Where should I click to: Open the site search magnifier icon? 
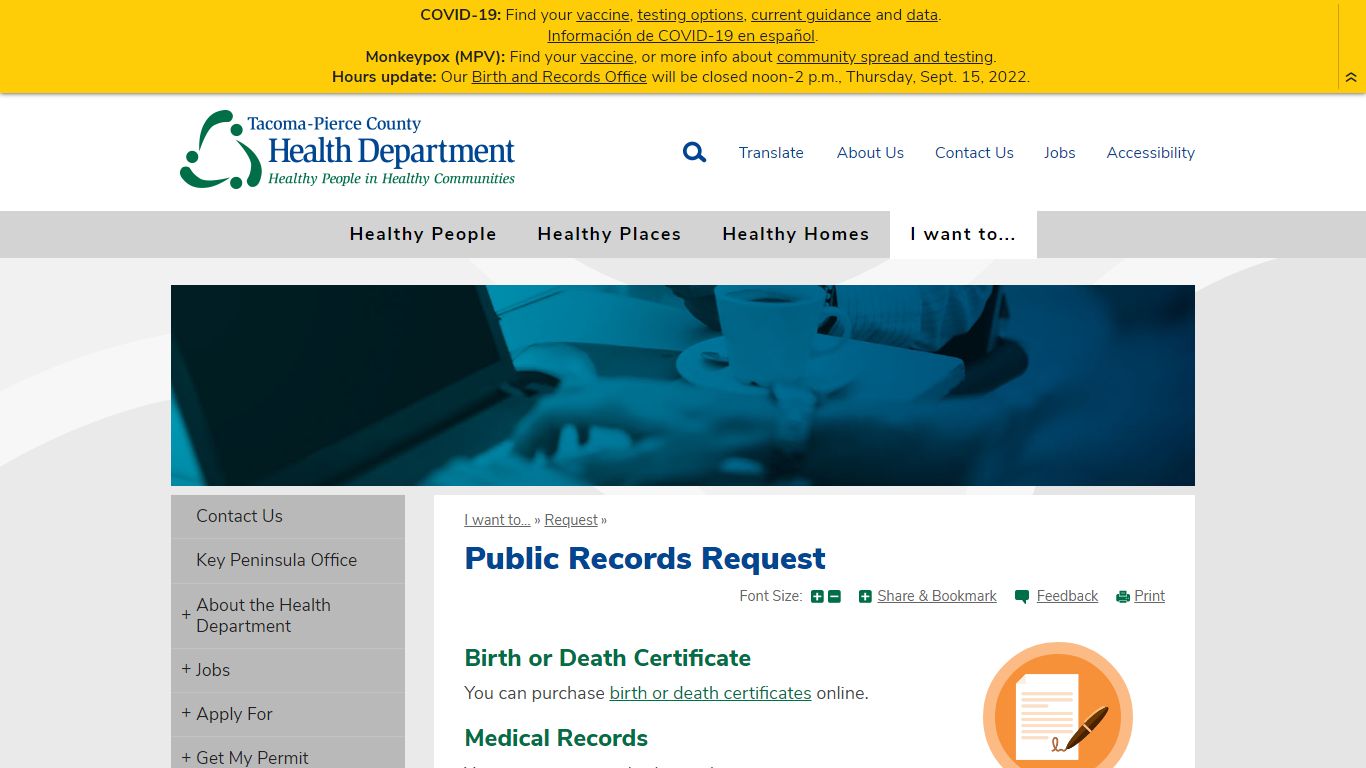694,152
